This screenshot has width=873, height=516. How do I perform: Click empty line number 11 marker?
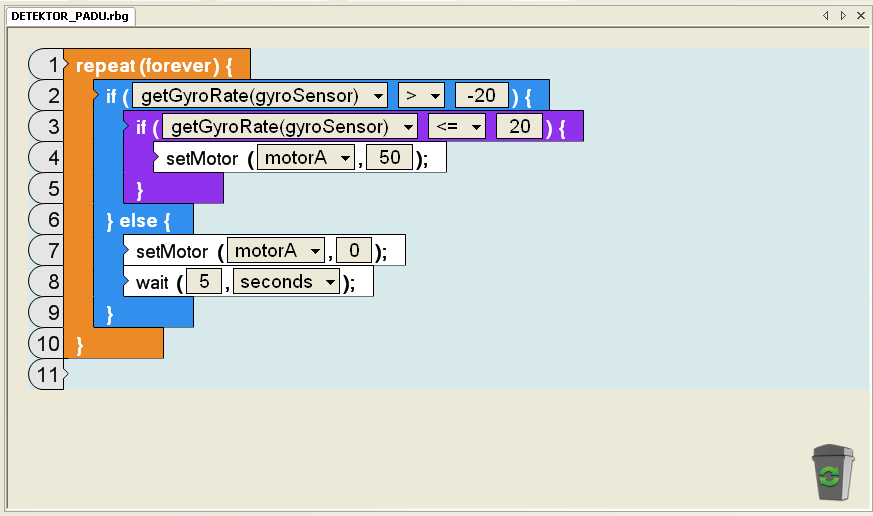[x=48, y=375]
